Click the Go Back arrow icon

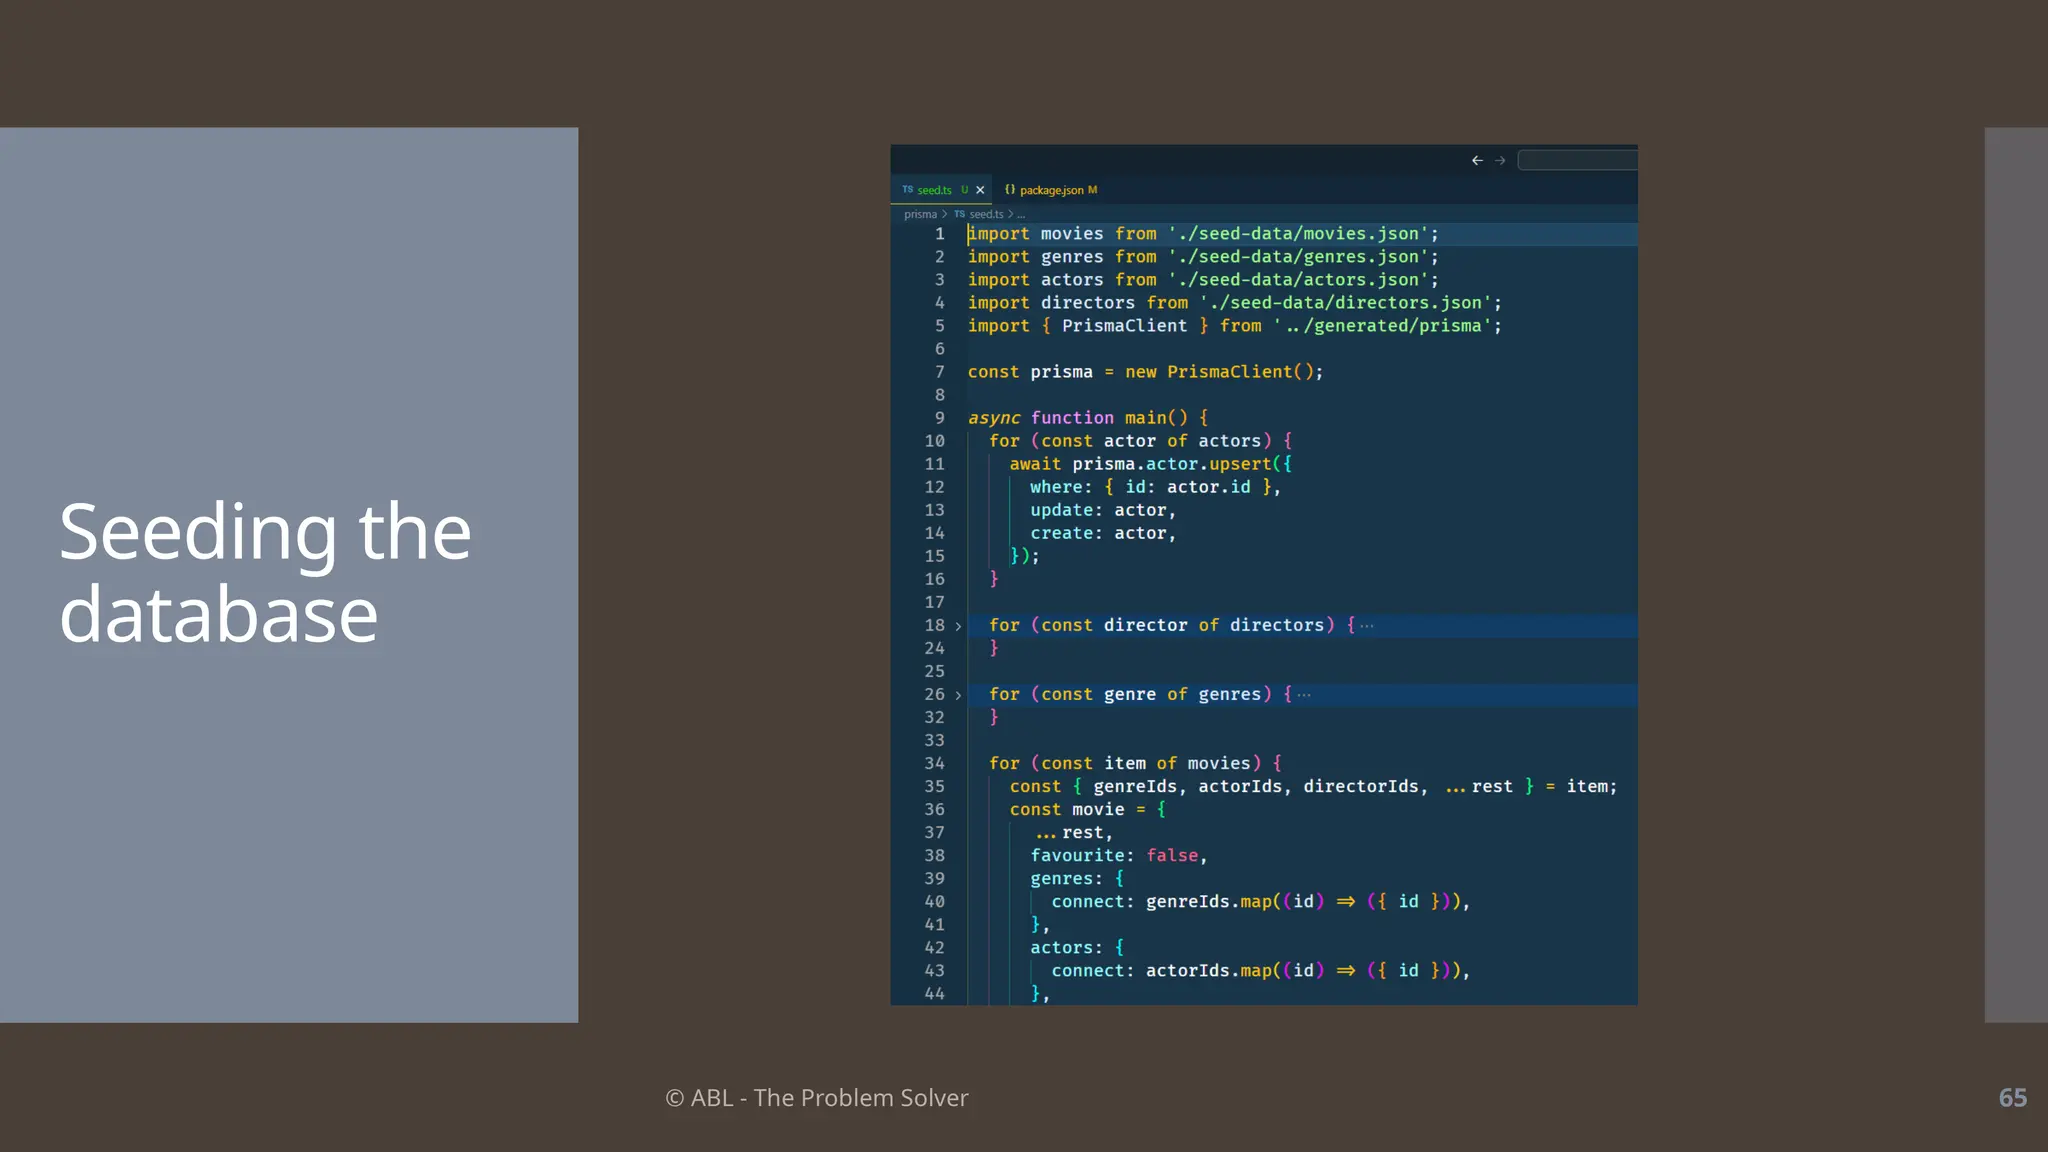(1477, 160)
